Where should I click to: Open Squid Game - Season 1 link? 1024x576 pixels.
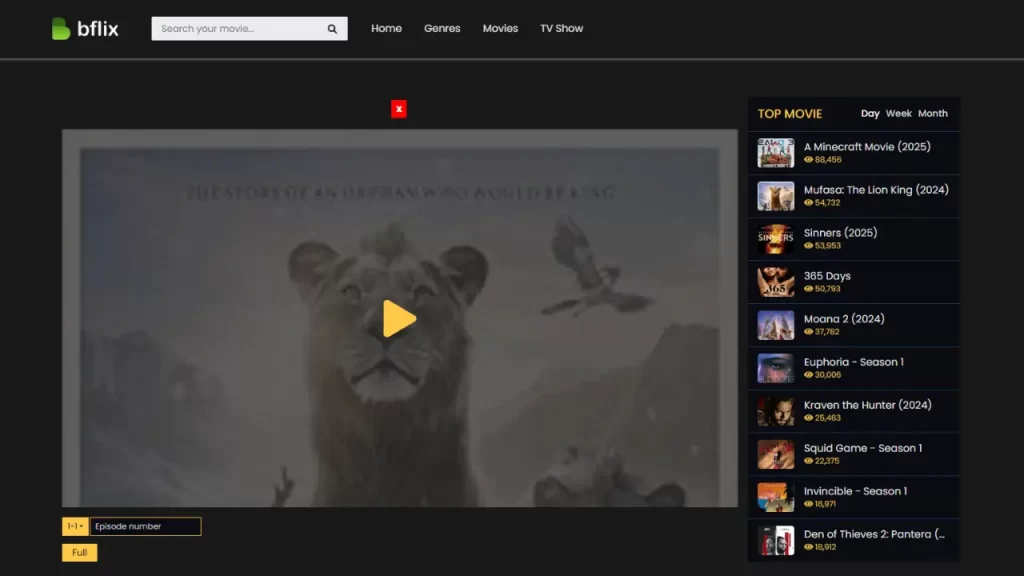click(x=863, y=449)
